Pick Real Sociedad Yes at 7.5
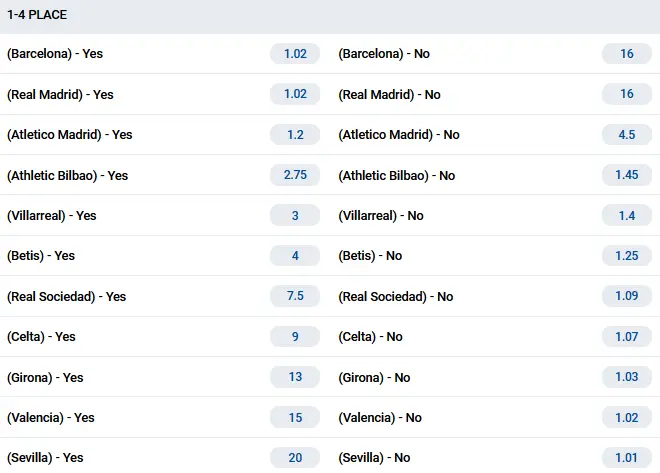Image resolution: width=660 pixels, height=473 pixels. (295, 296)
